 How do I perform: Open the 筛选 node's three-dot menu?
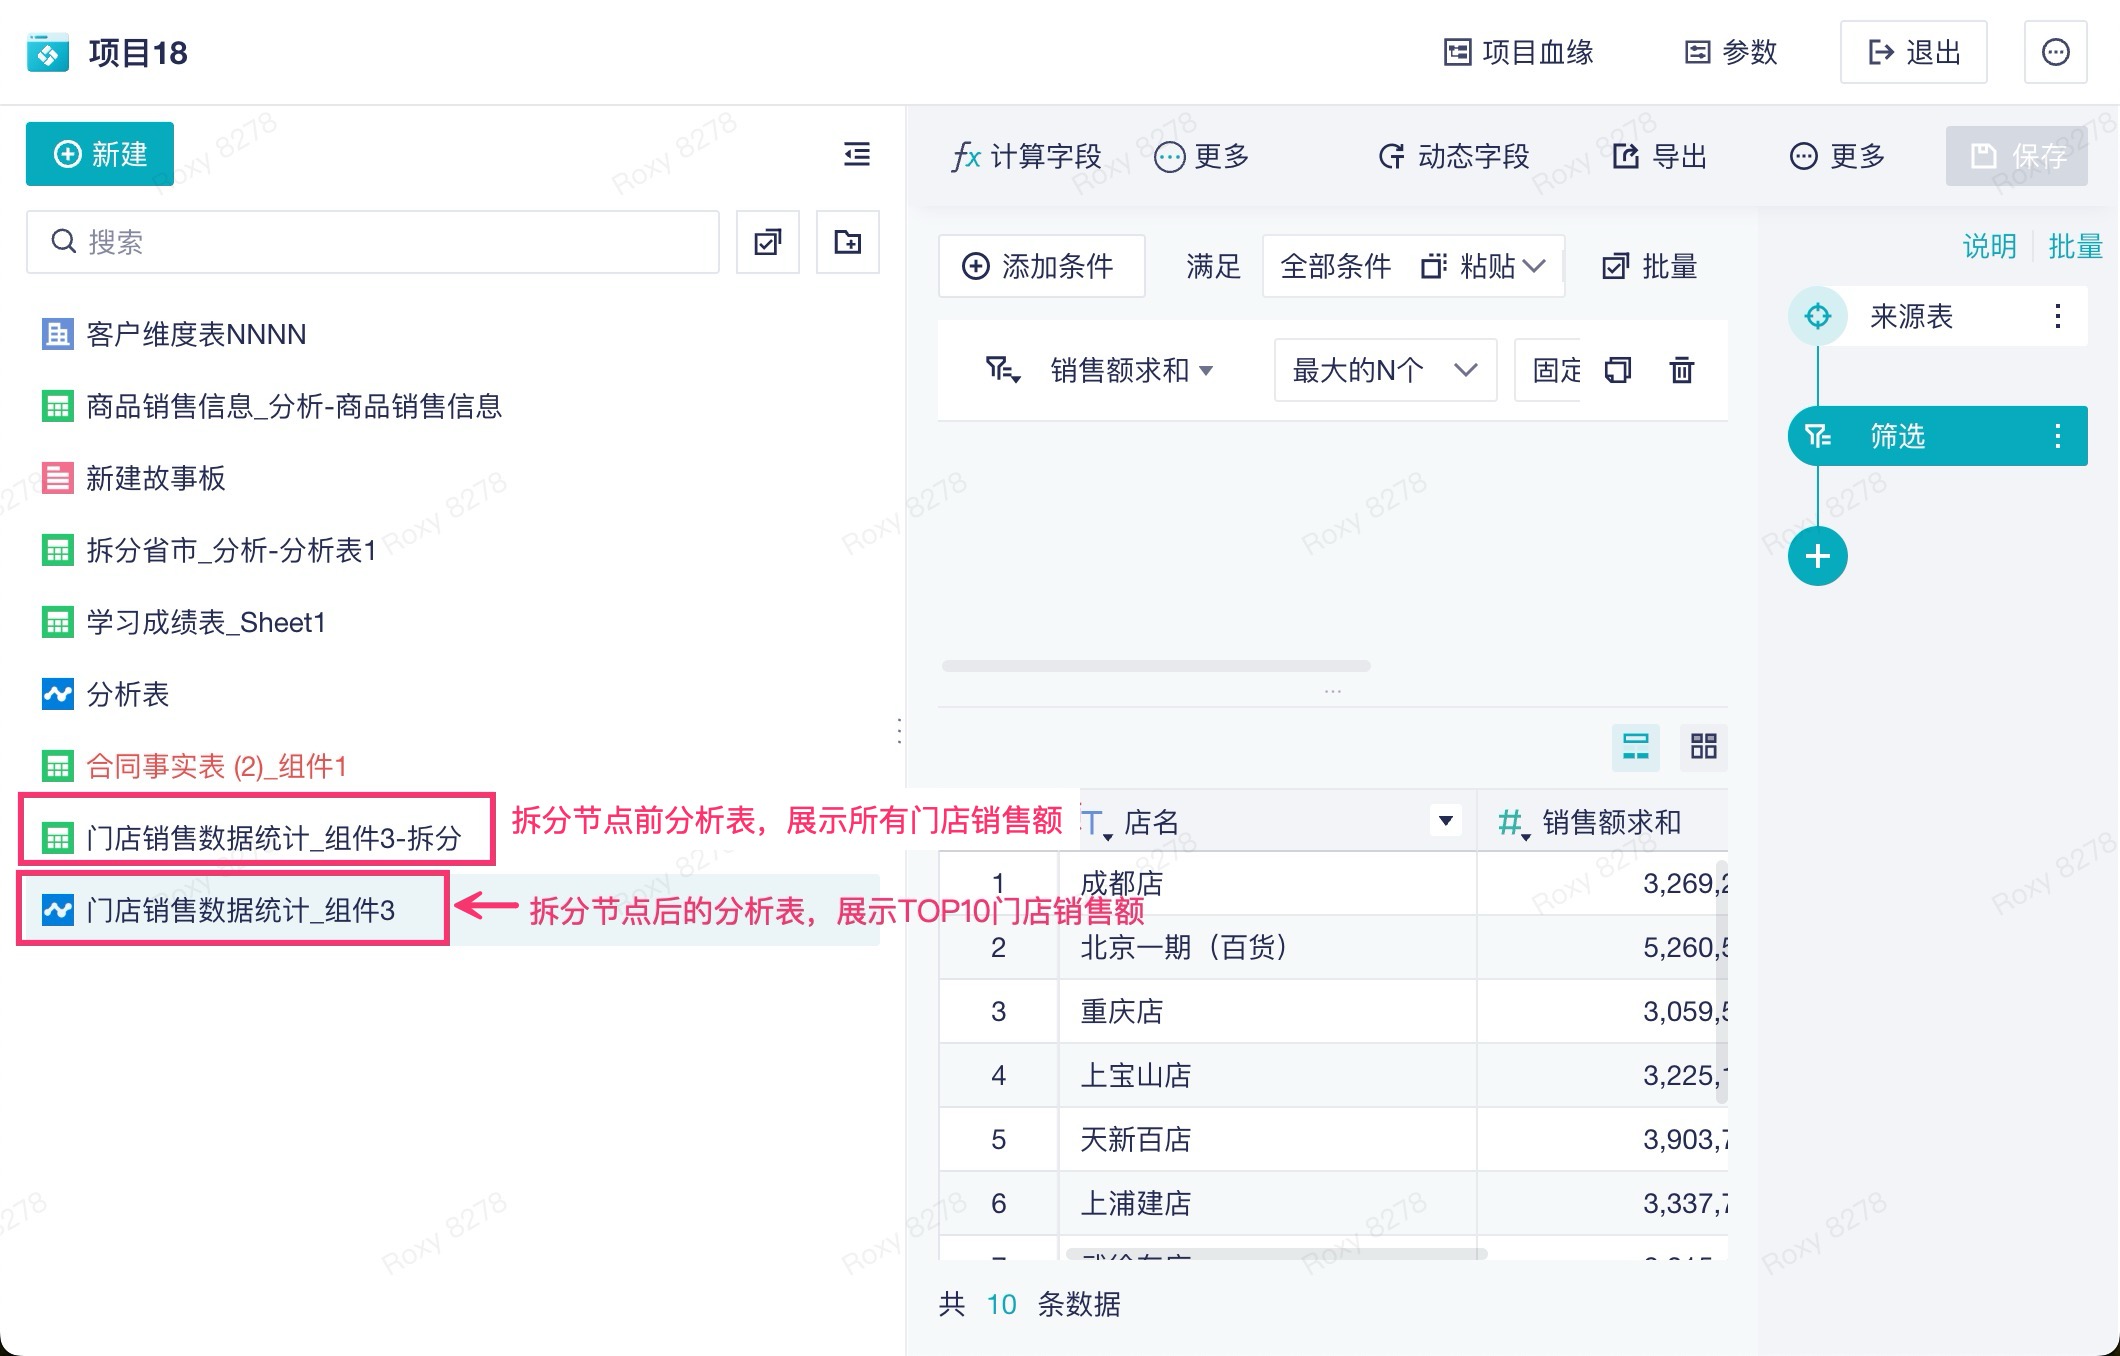tap(2057, 436)
